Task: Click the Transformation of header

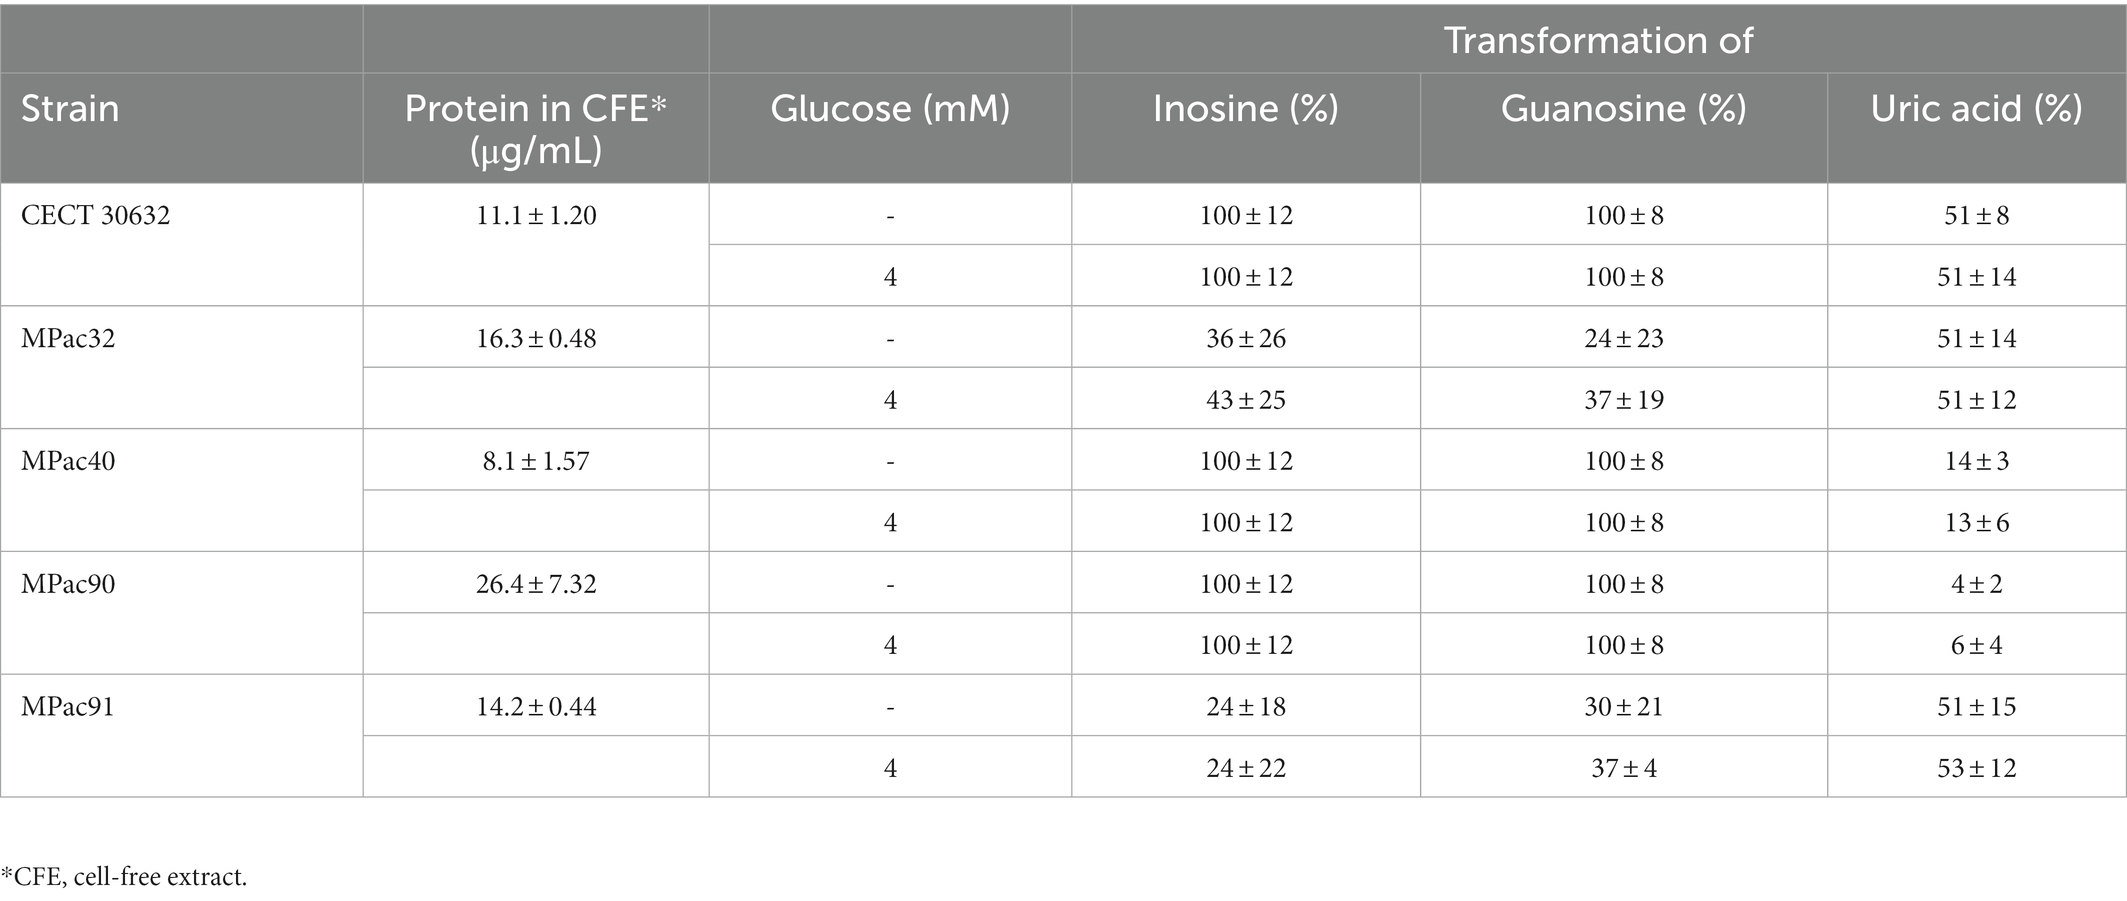Action: (x=1598, y=40)
